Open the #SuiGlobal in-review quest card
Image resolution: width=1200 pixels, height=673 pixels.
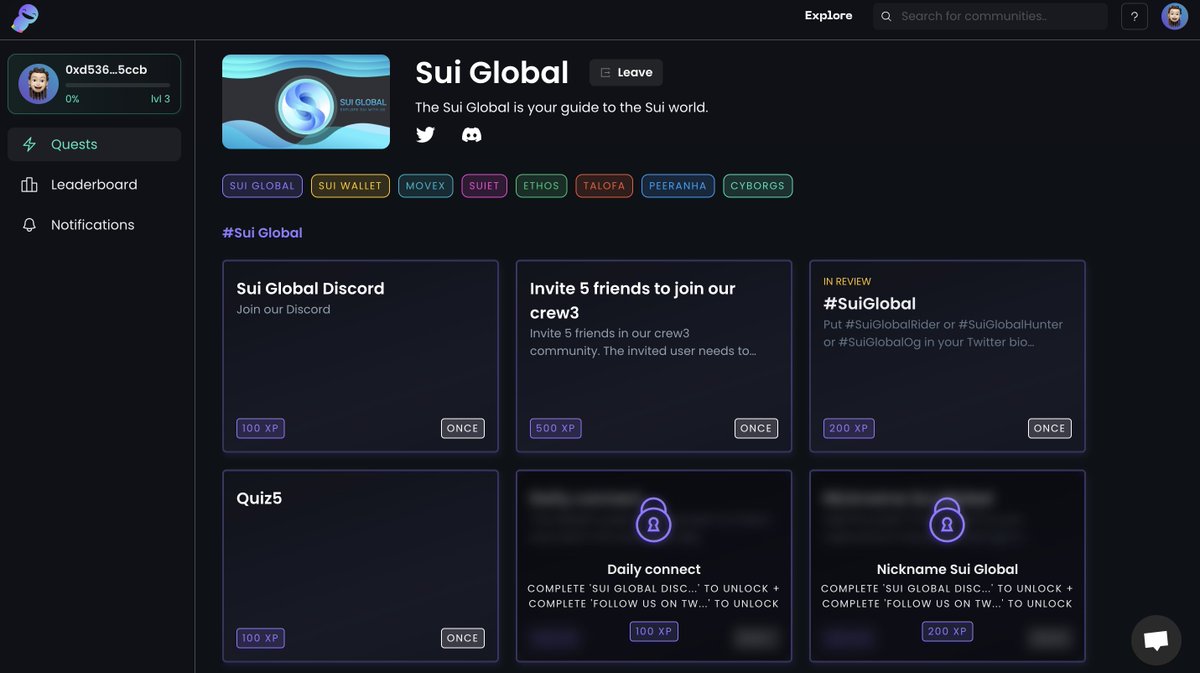[947, 356]
